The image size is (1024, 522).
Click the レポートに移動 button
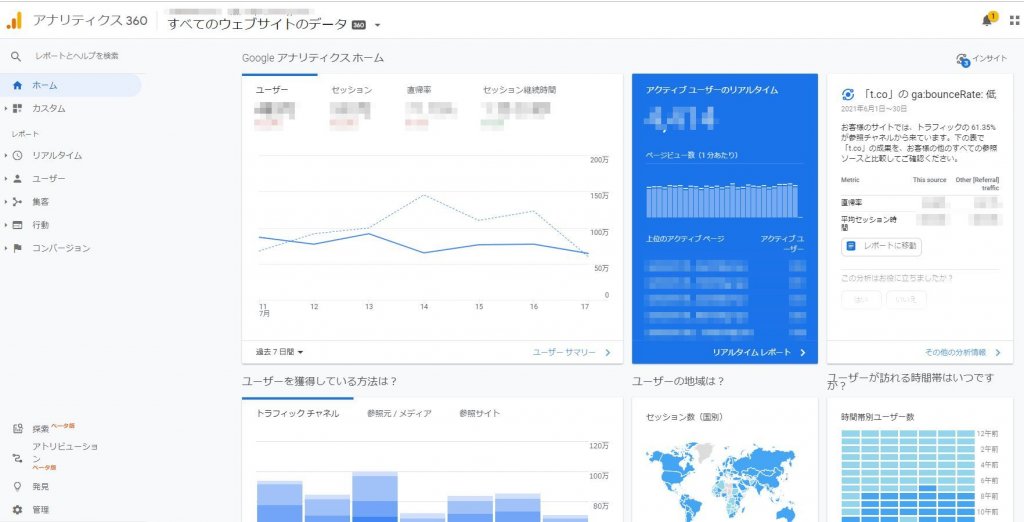(882, 246)
